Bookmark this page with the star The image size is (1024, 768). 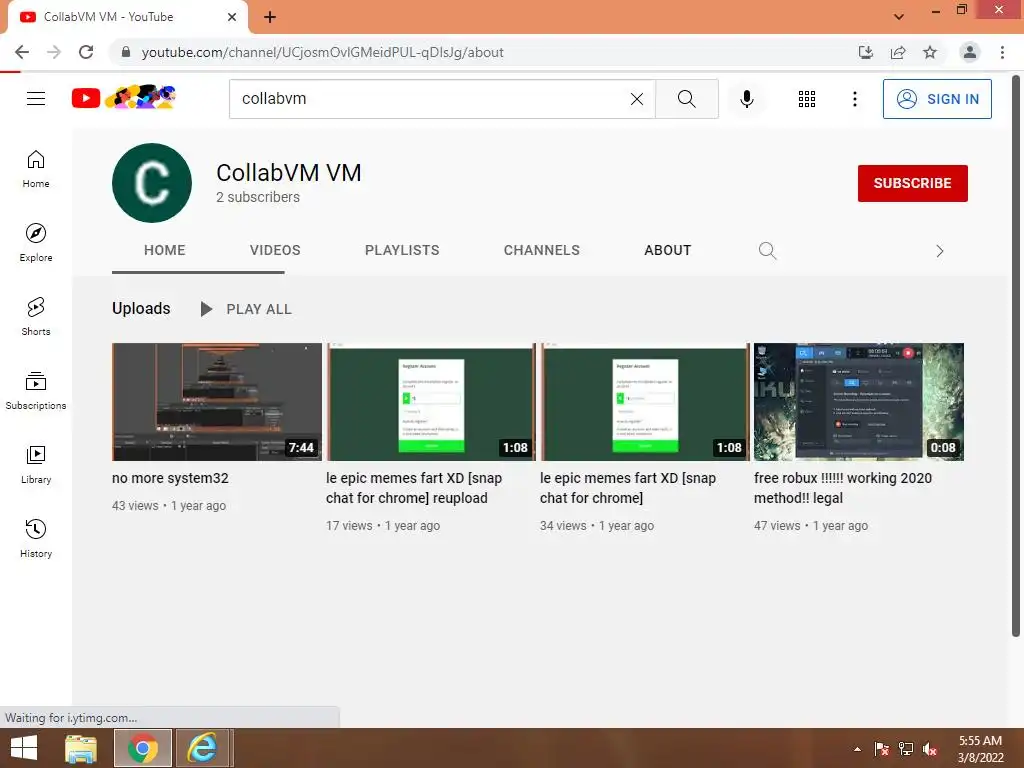930,52
